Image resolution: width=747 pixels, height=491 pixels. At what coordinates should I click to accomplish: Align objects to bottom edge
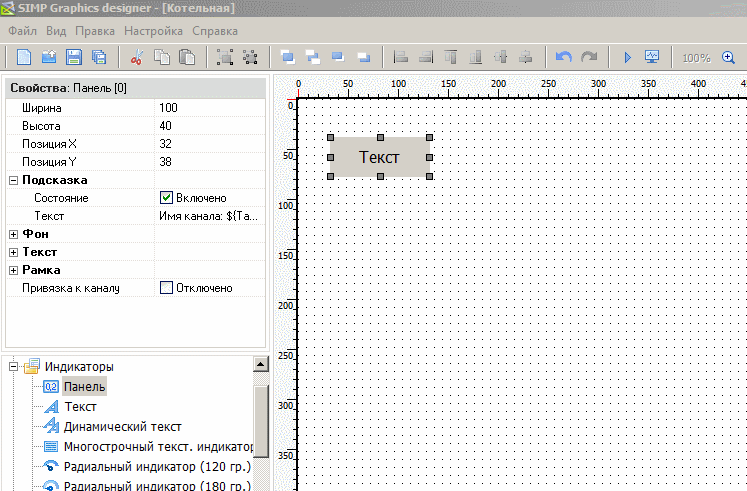[475, 57]
